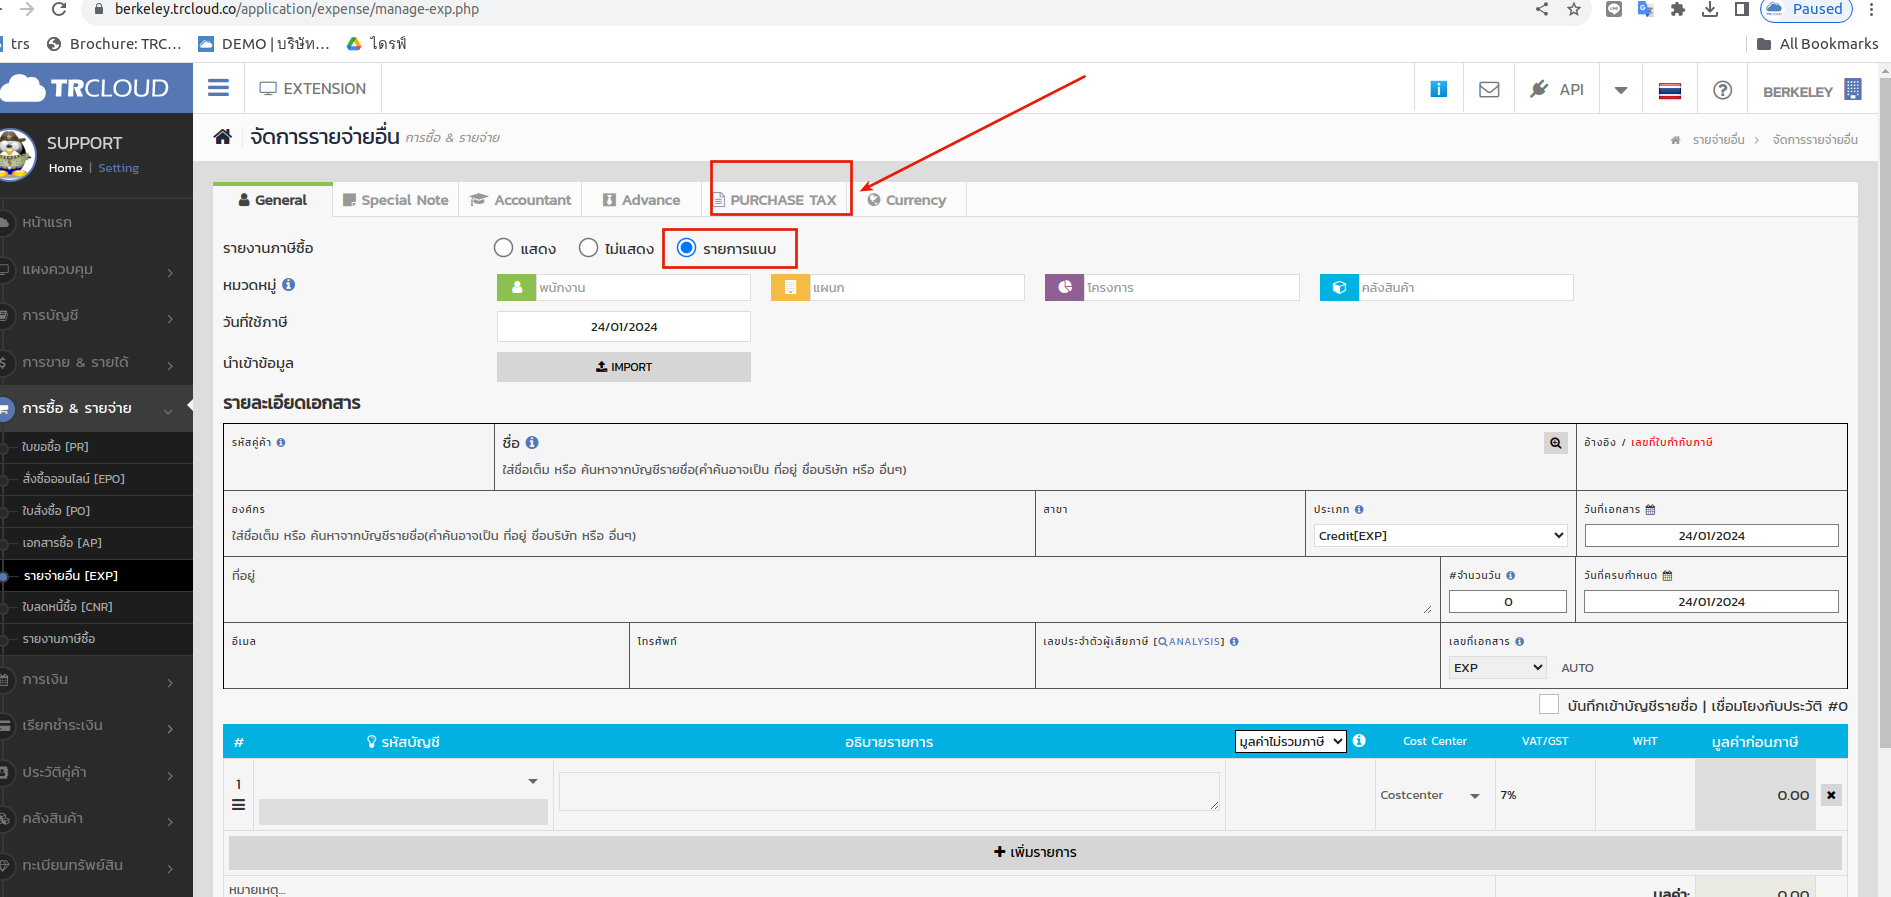Switch language via Thai flag icon
This screenshot has width=1891, height=897.
pyautogui.click(x=1669, y=90)
